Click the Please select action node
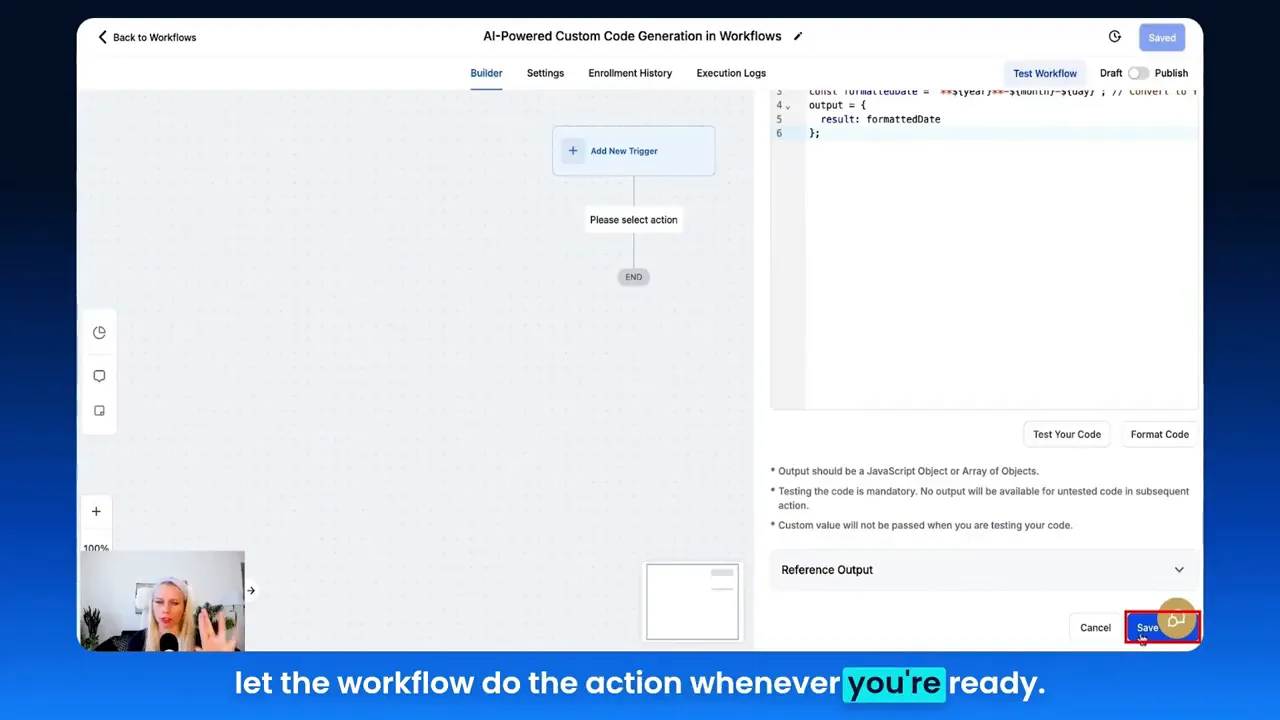Viewport: 1280px width, 720px height. [x=633, y=220]
